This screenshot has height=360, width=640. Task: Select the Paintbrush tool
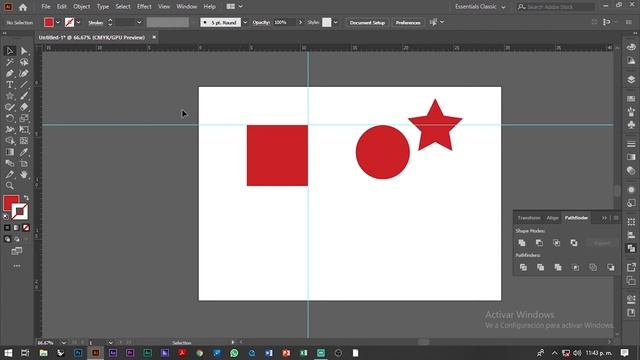click(x=24, y=96)
